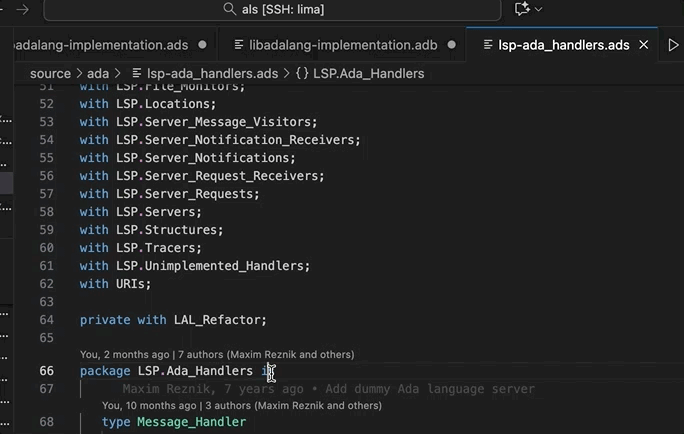Viewport: 684px width, 434px height.
Task: Click the search magnifier icon in command center
Action: [230, 9]
